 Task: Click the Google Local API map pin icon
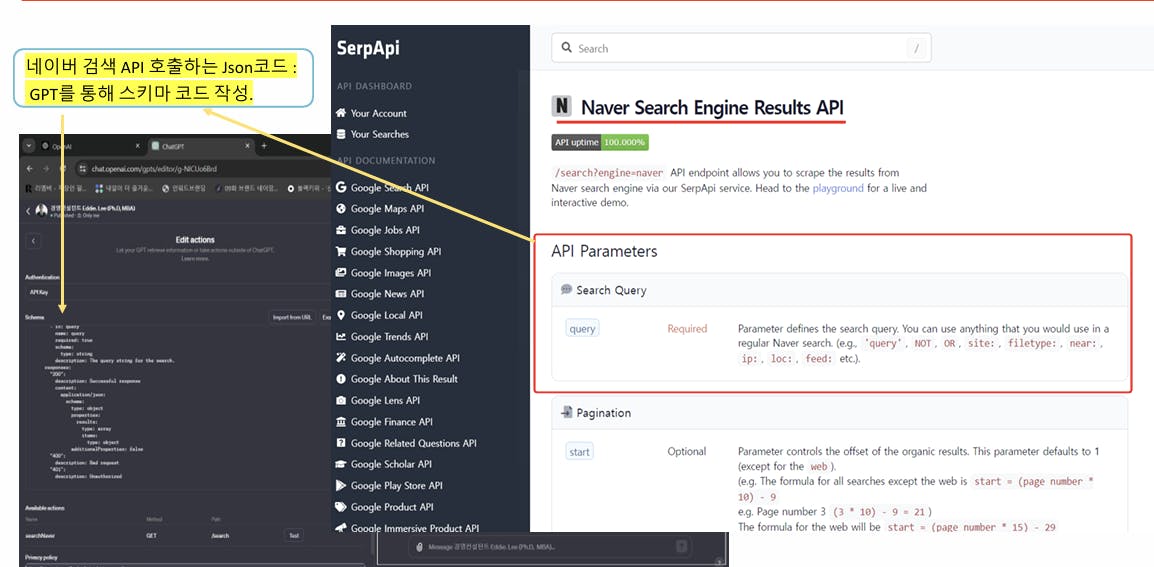pyautogui.click(x=341, y=315)
